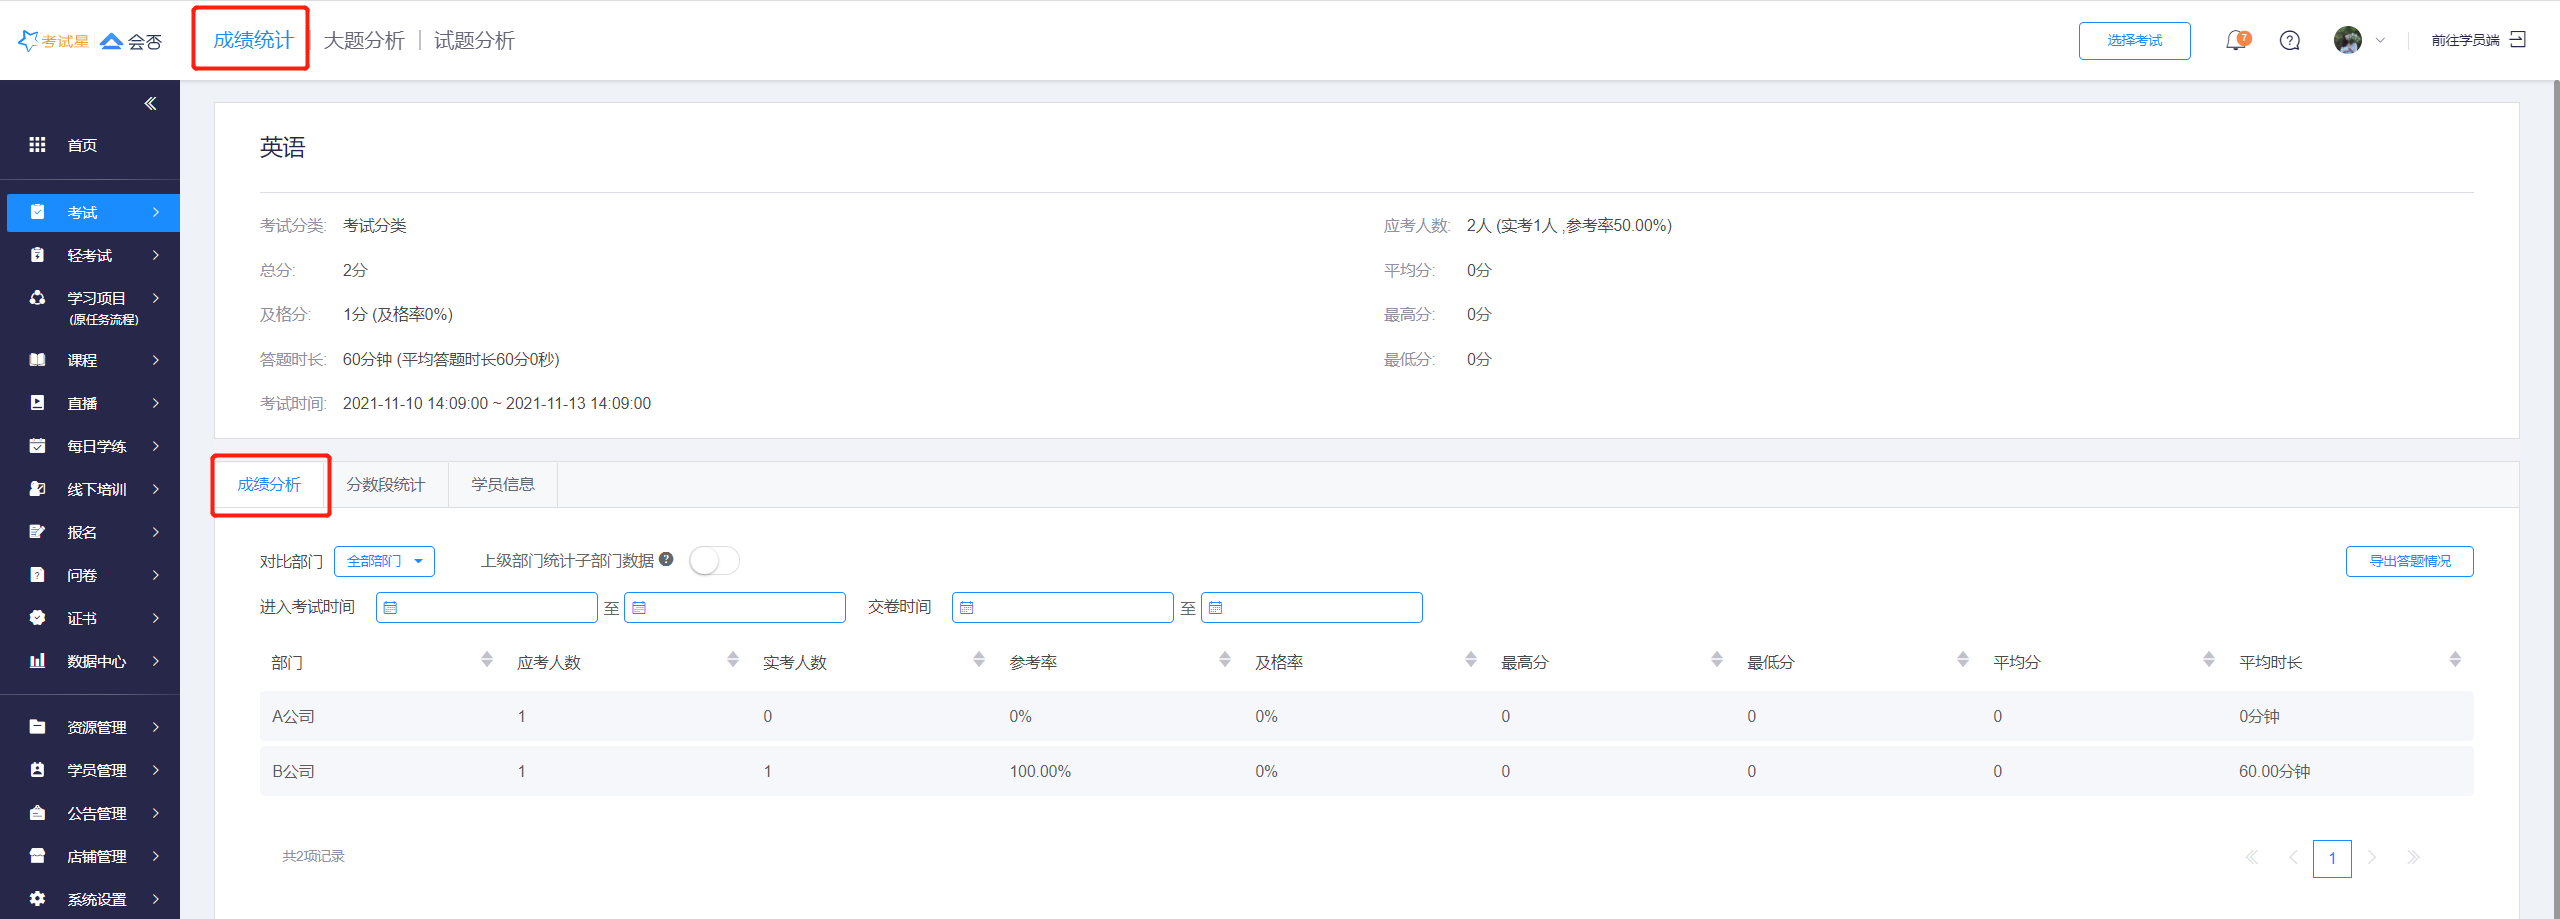Switch to the 分数段统计 tab
This screenshot has height=919, width=2560.
click(x=385, y=485)
